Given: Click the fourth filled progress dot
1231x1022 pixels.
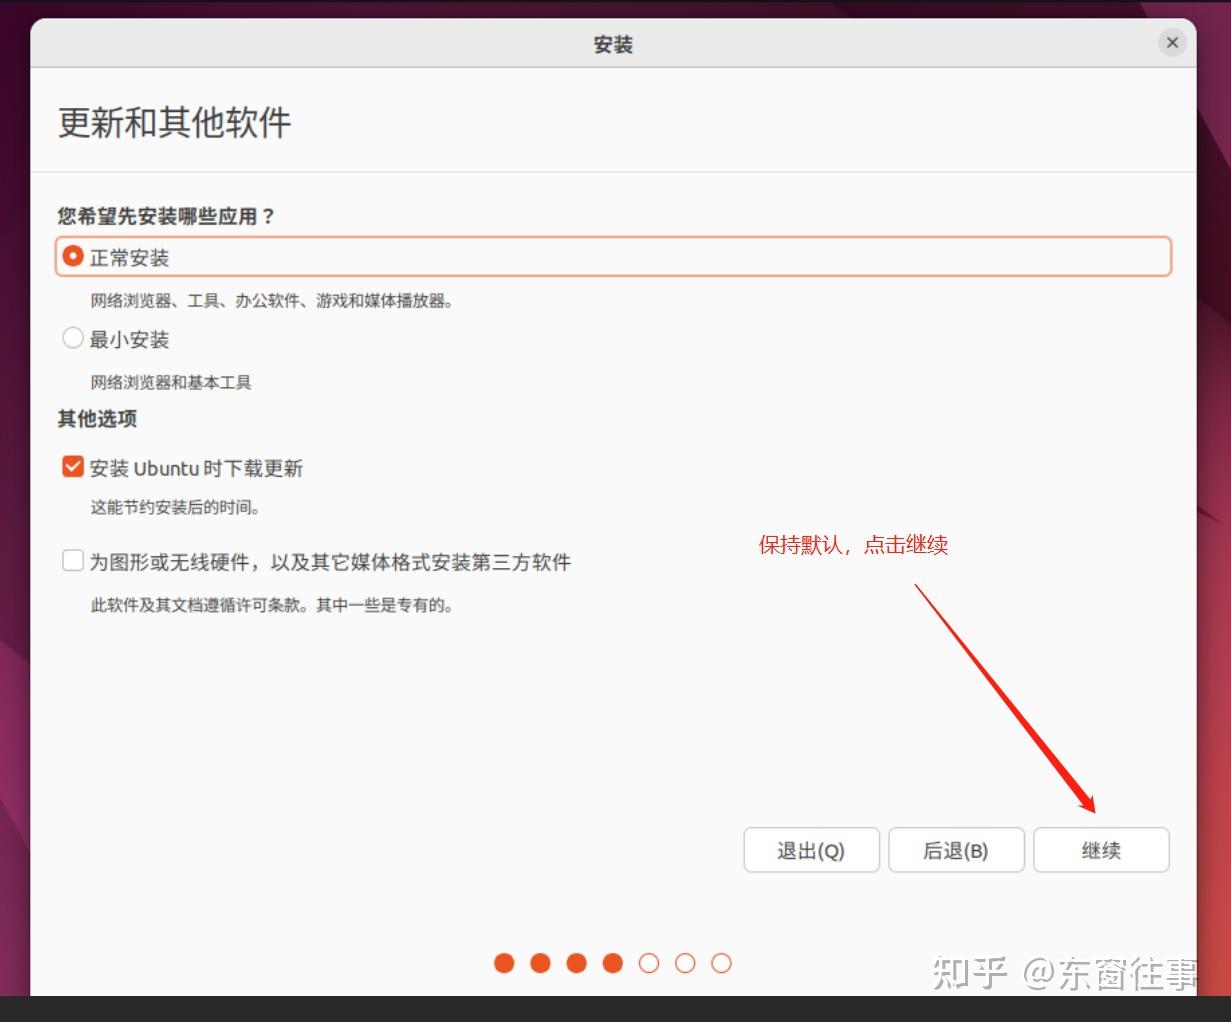Looking at the screenshot, I should pyautogui.click(x=613, y=962).
